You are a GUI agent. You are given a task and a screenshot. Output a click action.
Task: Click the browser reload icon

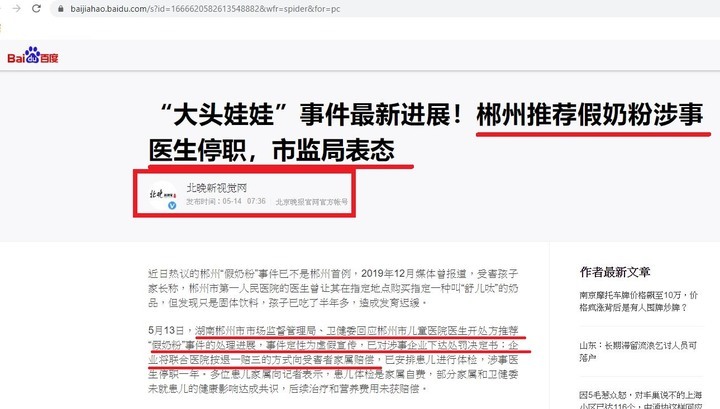pyautogui.click(x=36, y=8)
